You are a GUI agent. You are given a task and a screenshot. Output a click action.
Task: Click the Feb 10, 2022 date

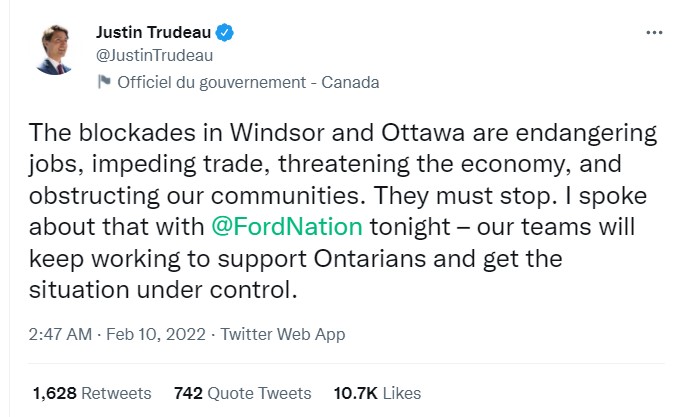tap(152, 333)
